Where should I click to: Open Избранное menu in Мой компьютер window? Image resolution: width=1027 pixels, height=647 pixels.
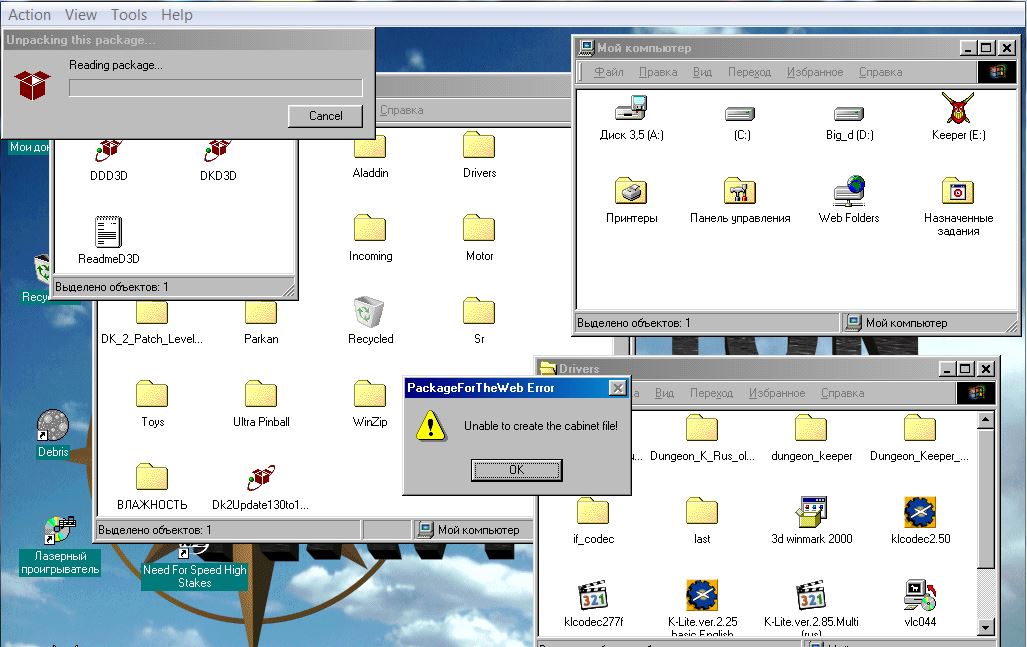click(x=814, y=72)
